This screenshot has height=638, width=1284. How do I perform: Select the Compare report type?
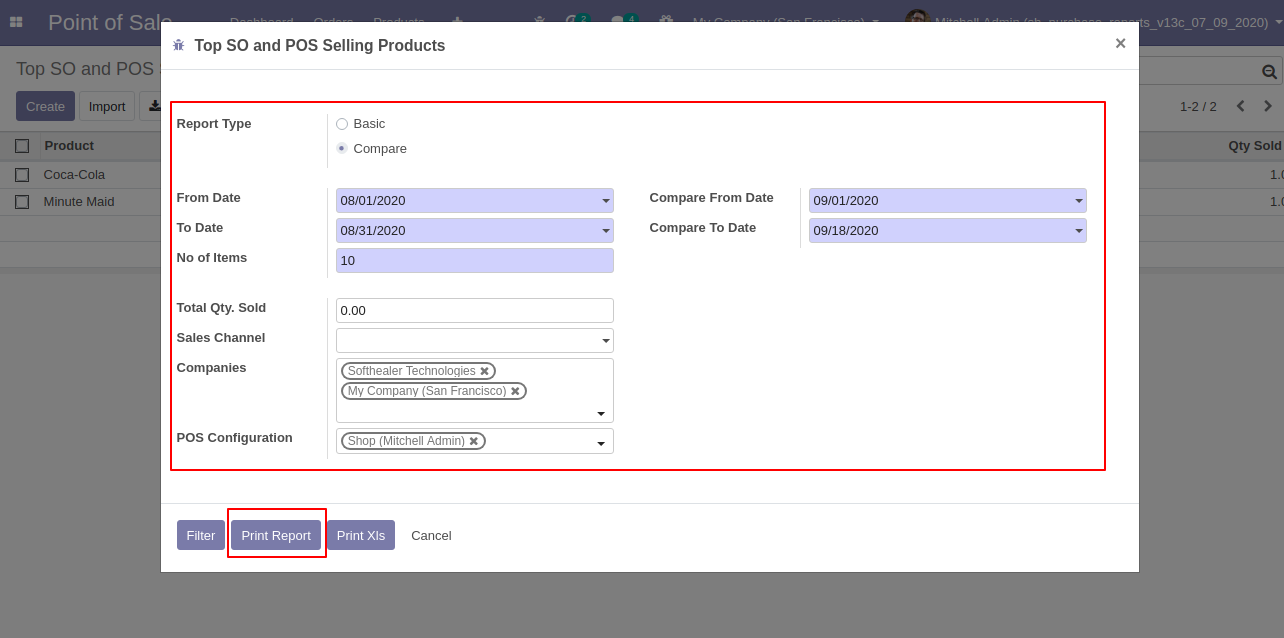pyautogui.click(x=342, y=148)
